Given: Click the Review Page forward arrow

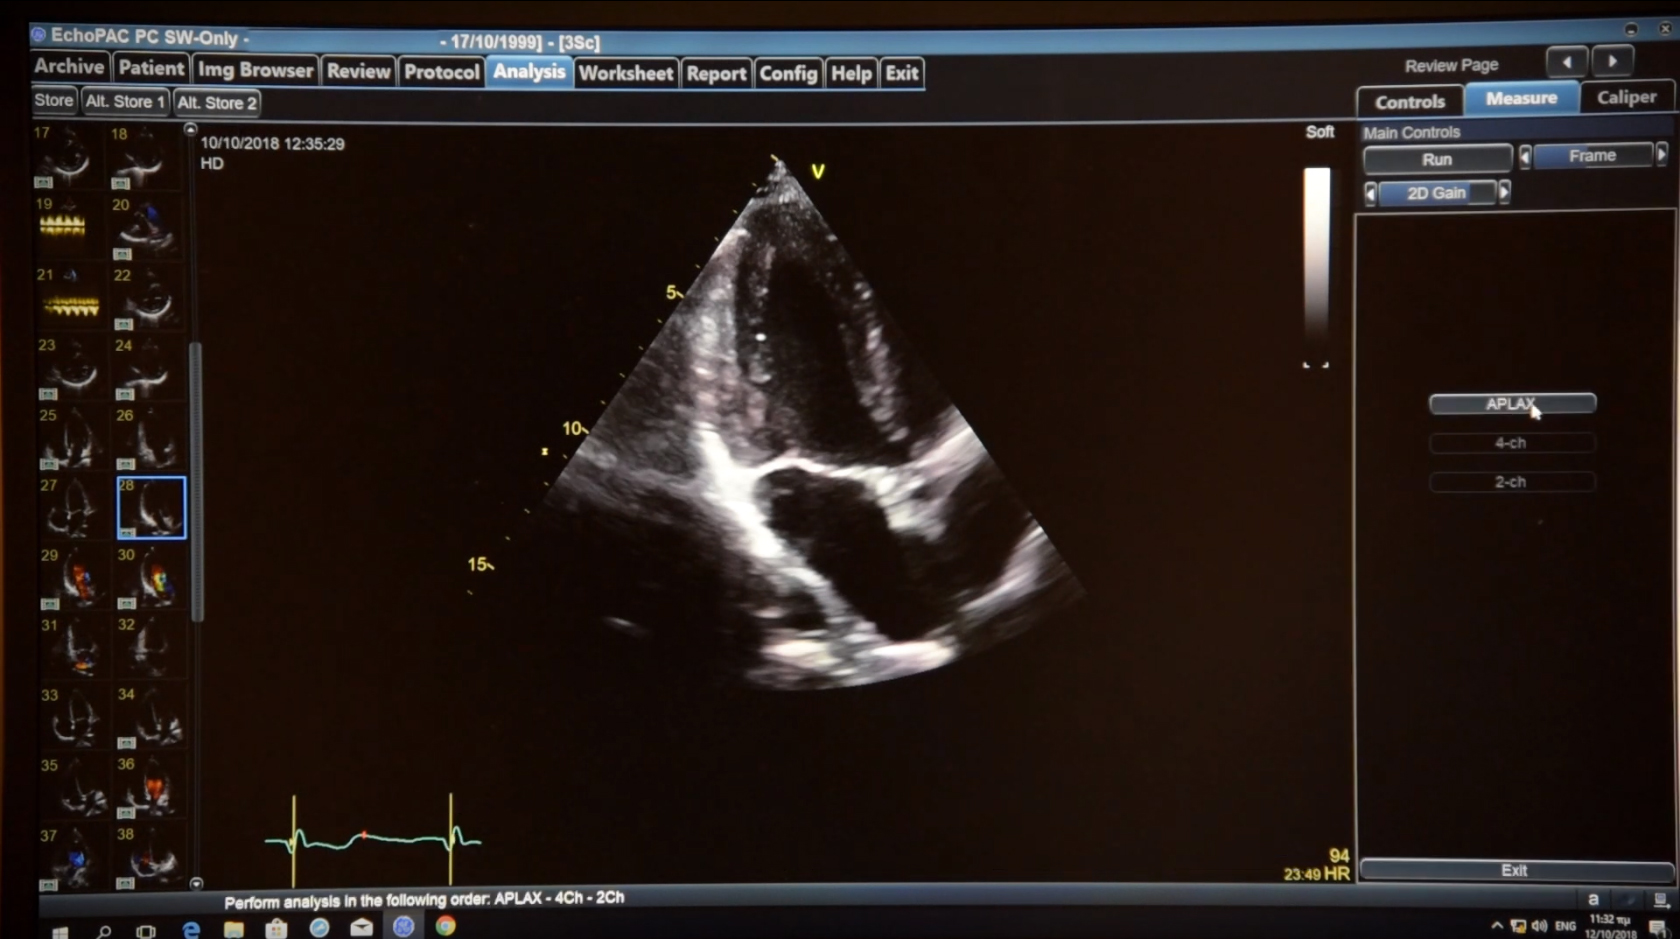Looking at the screenshot, I should point(1614,61).
